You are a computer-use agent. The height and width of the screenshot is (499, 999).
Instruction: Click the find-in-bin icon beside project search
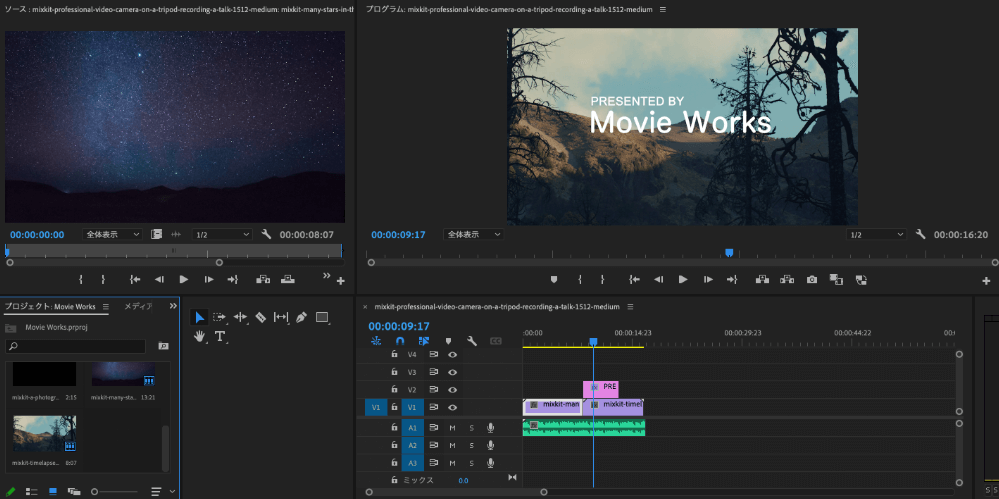[163, 346]
